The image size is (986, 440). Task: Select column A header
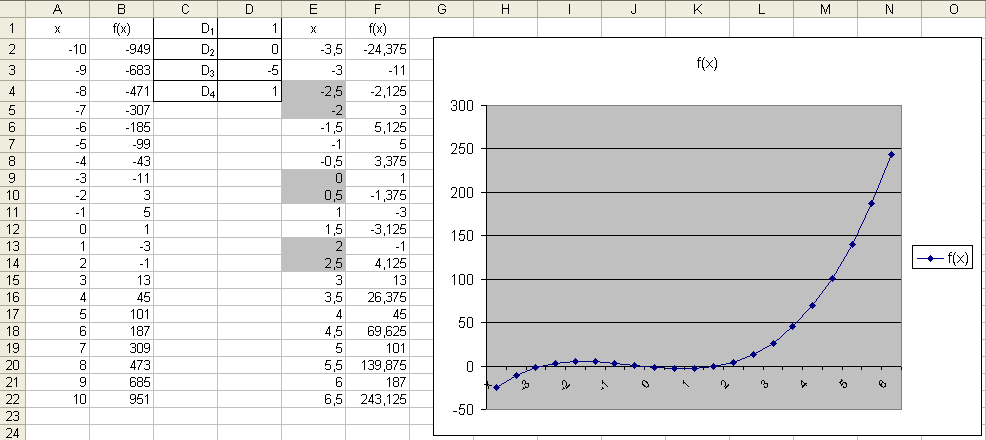click(x=58, y=8)
